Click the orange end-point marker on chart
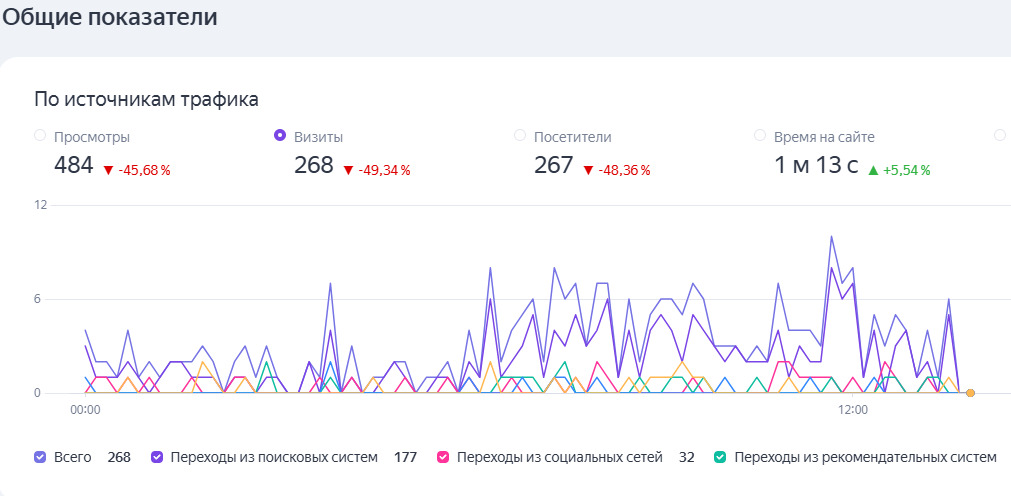The width and height of the screenshot is (1011, 496). [x=970, y=393]
